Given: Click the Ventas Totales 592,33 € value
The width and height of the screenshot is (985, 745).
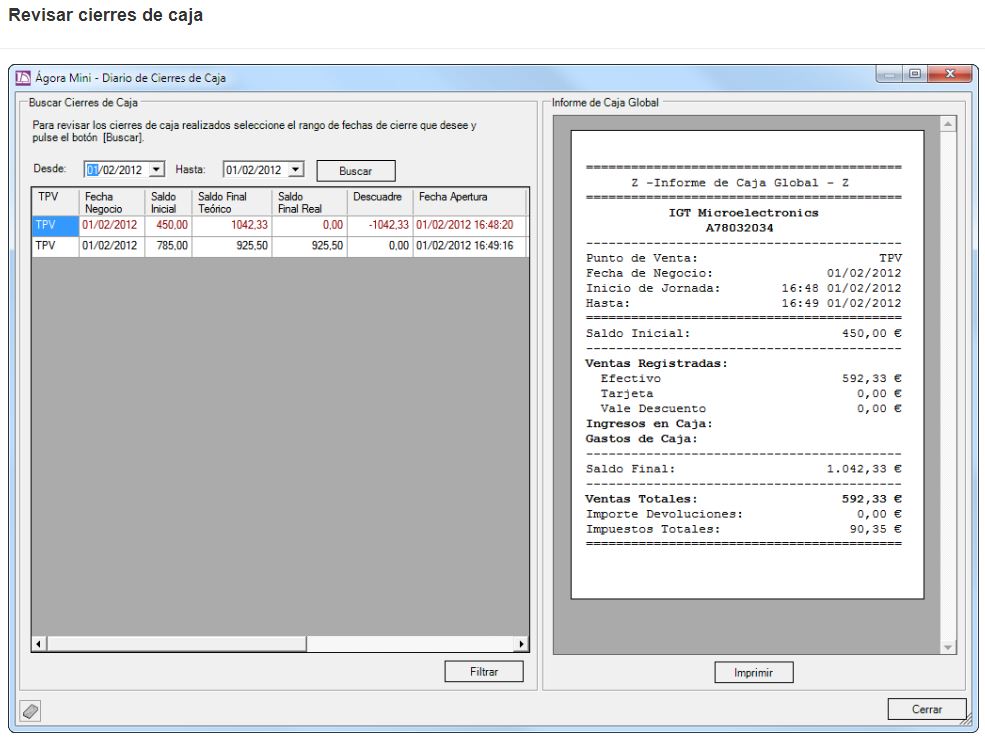Looking at the screenshot, I should click(871, 499).
